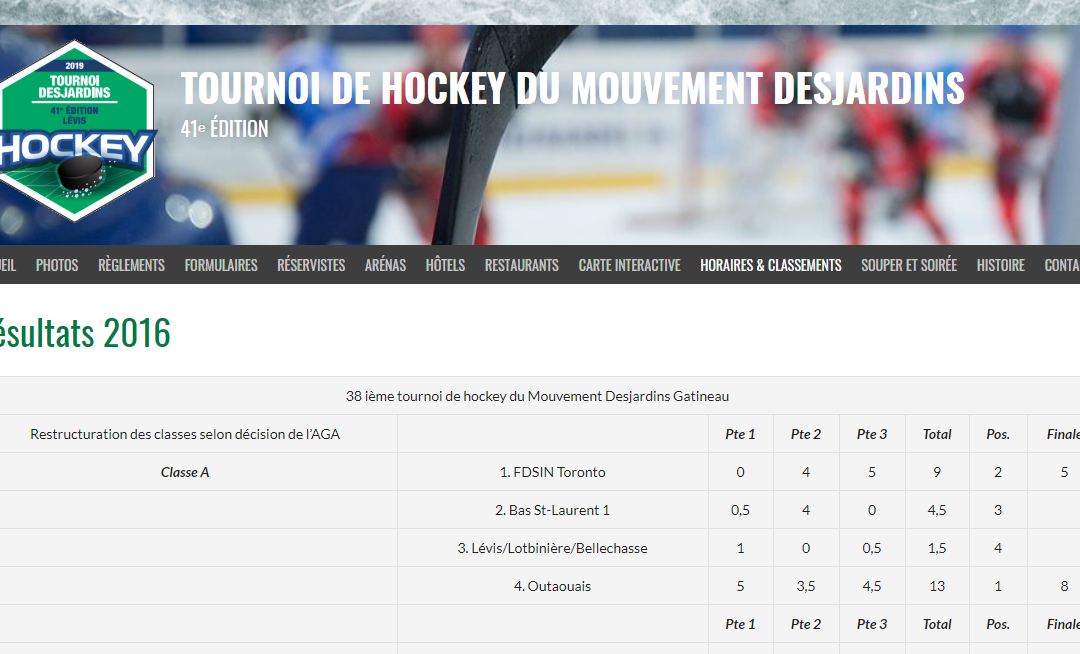Image resolution: width=1080 pixels, height=654 pixels.
Task: Select Réservistes in the navigation bar
Action: coord(311,265)
